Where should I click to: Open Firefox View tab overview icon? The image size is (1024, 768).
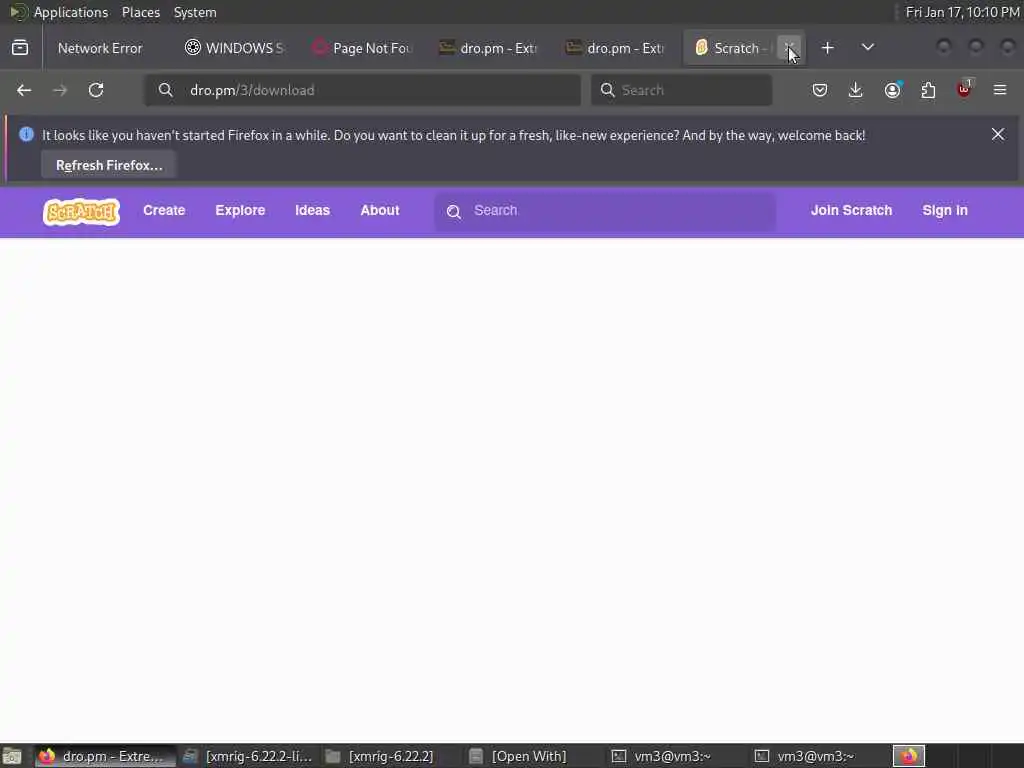(20, 48)
